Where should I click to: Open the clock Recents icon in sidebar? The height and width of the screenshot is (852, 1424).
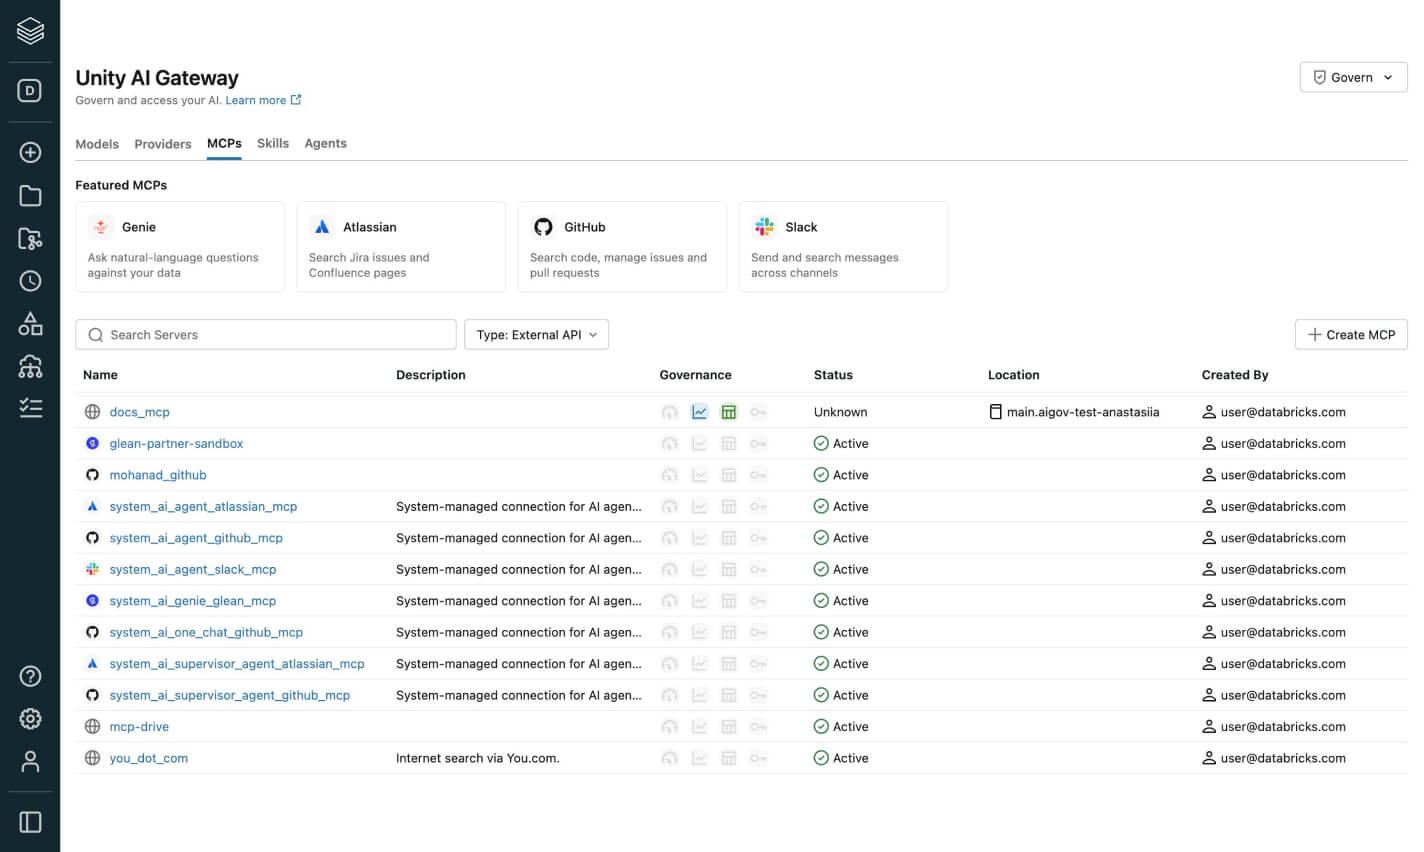30,281
